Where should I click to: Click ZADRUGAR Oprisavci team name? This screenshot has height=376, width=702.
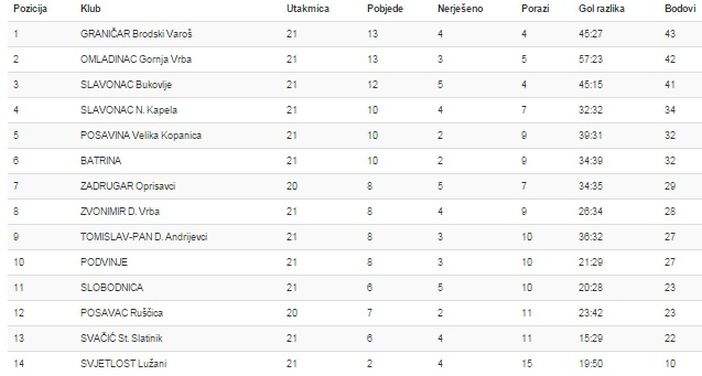tap(128, 186)
